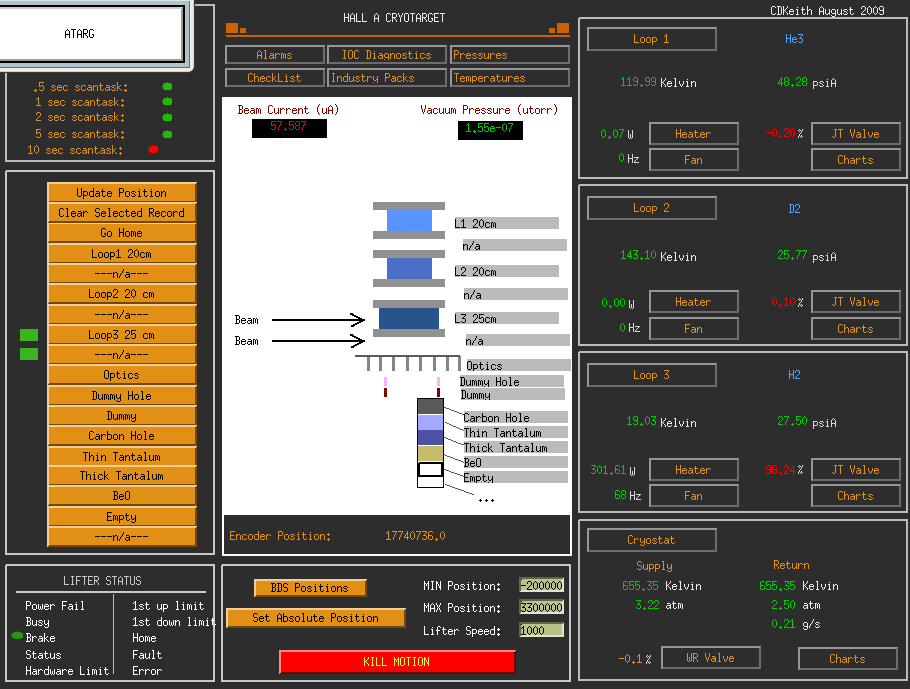The width and height of the screenshot is (910, 689).
Task: Click the Beam Current readout 57.587
Action: 289,128
